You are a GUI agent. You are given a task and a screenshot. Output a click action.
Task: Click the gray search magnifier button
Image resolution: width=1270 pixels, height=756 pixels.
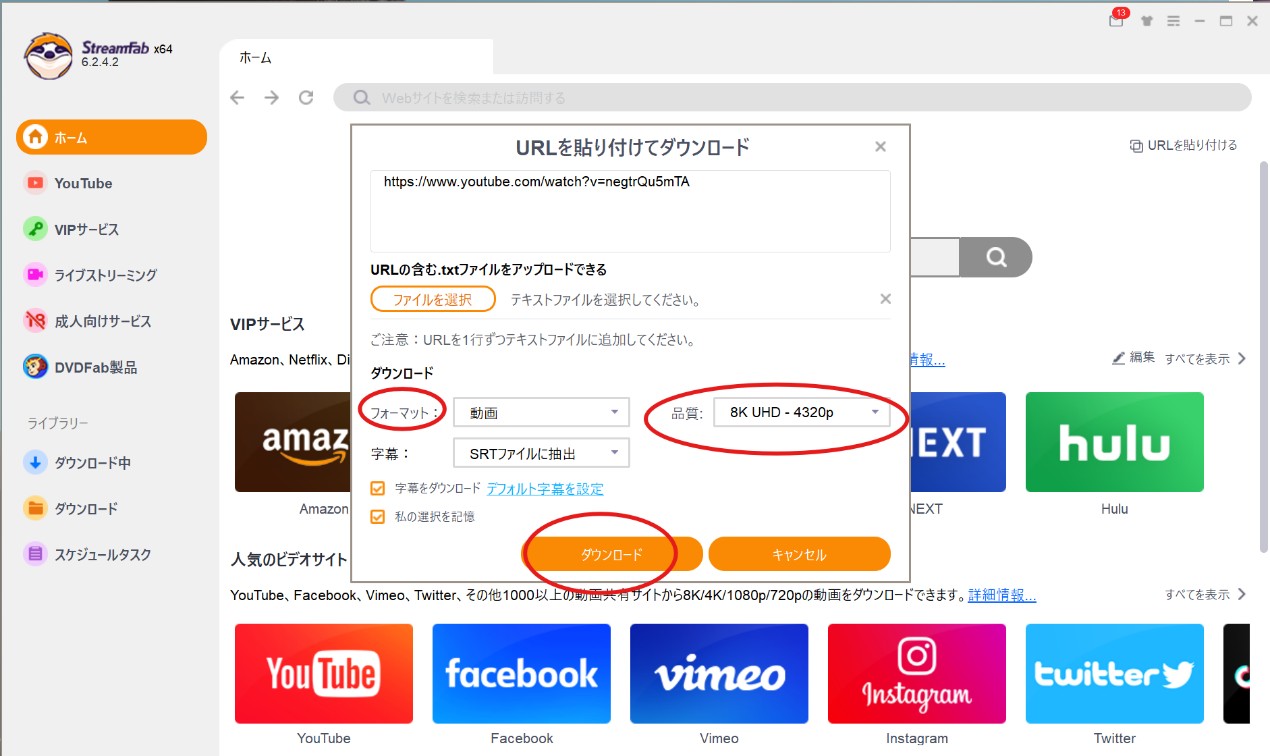pos(996,257)
